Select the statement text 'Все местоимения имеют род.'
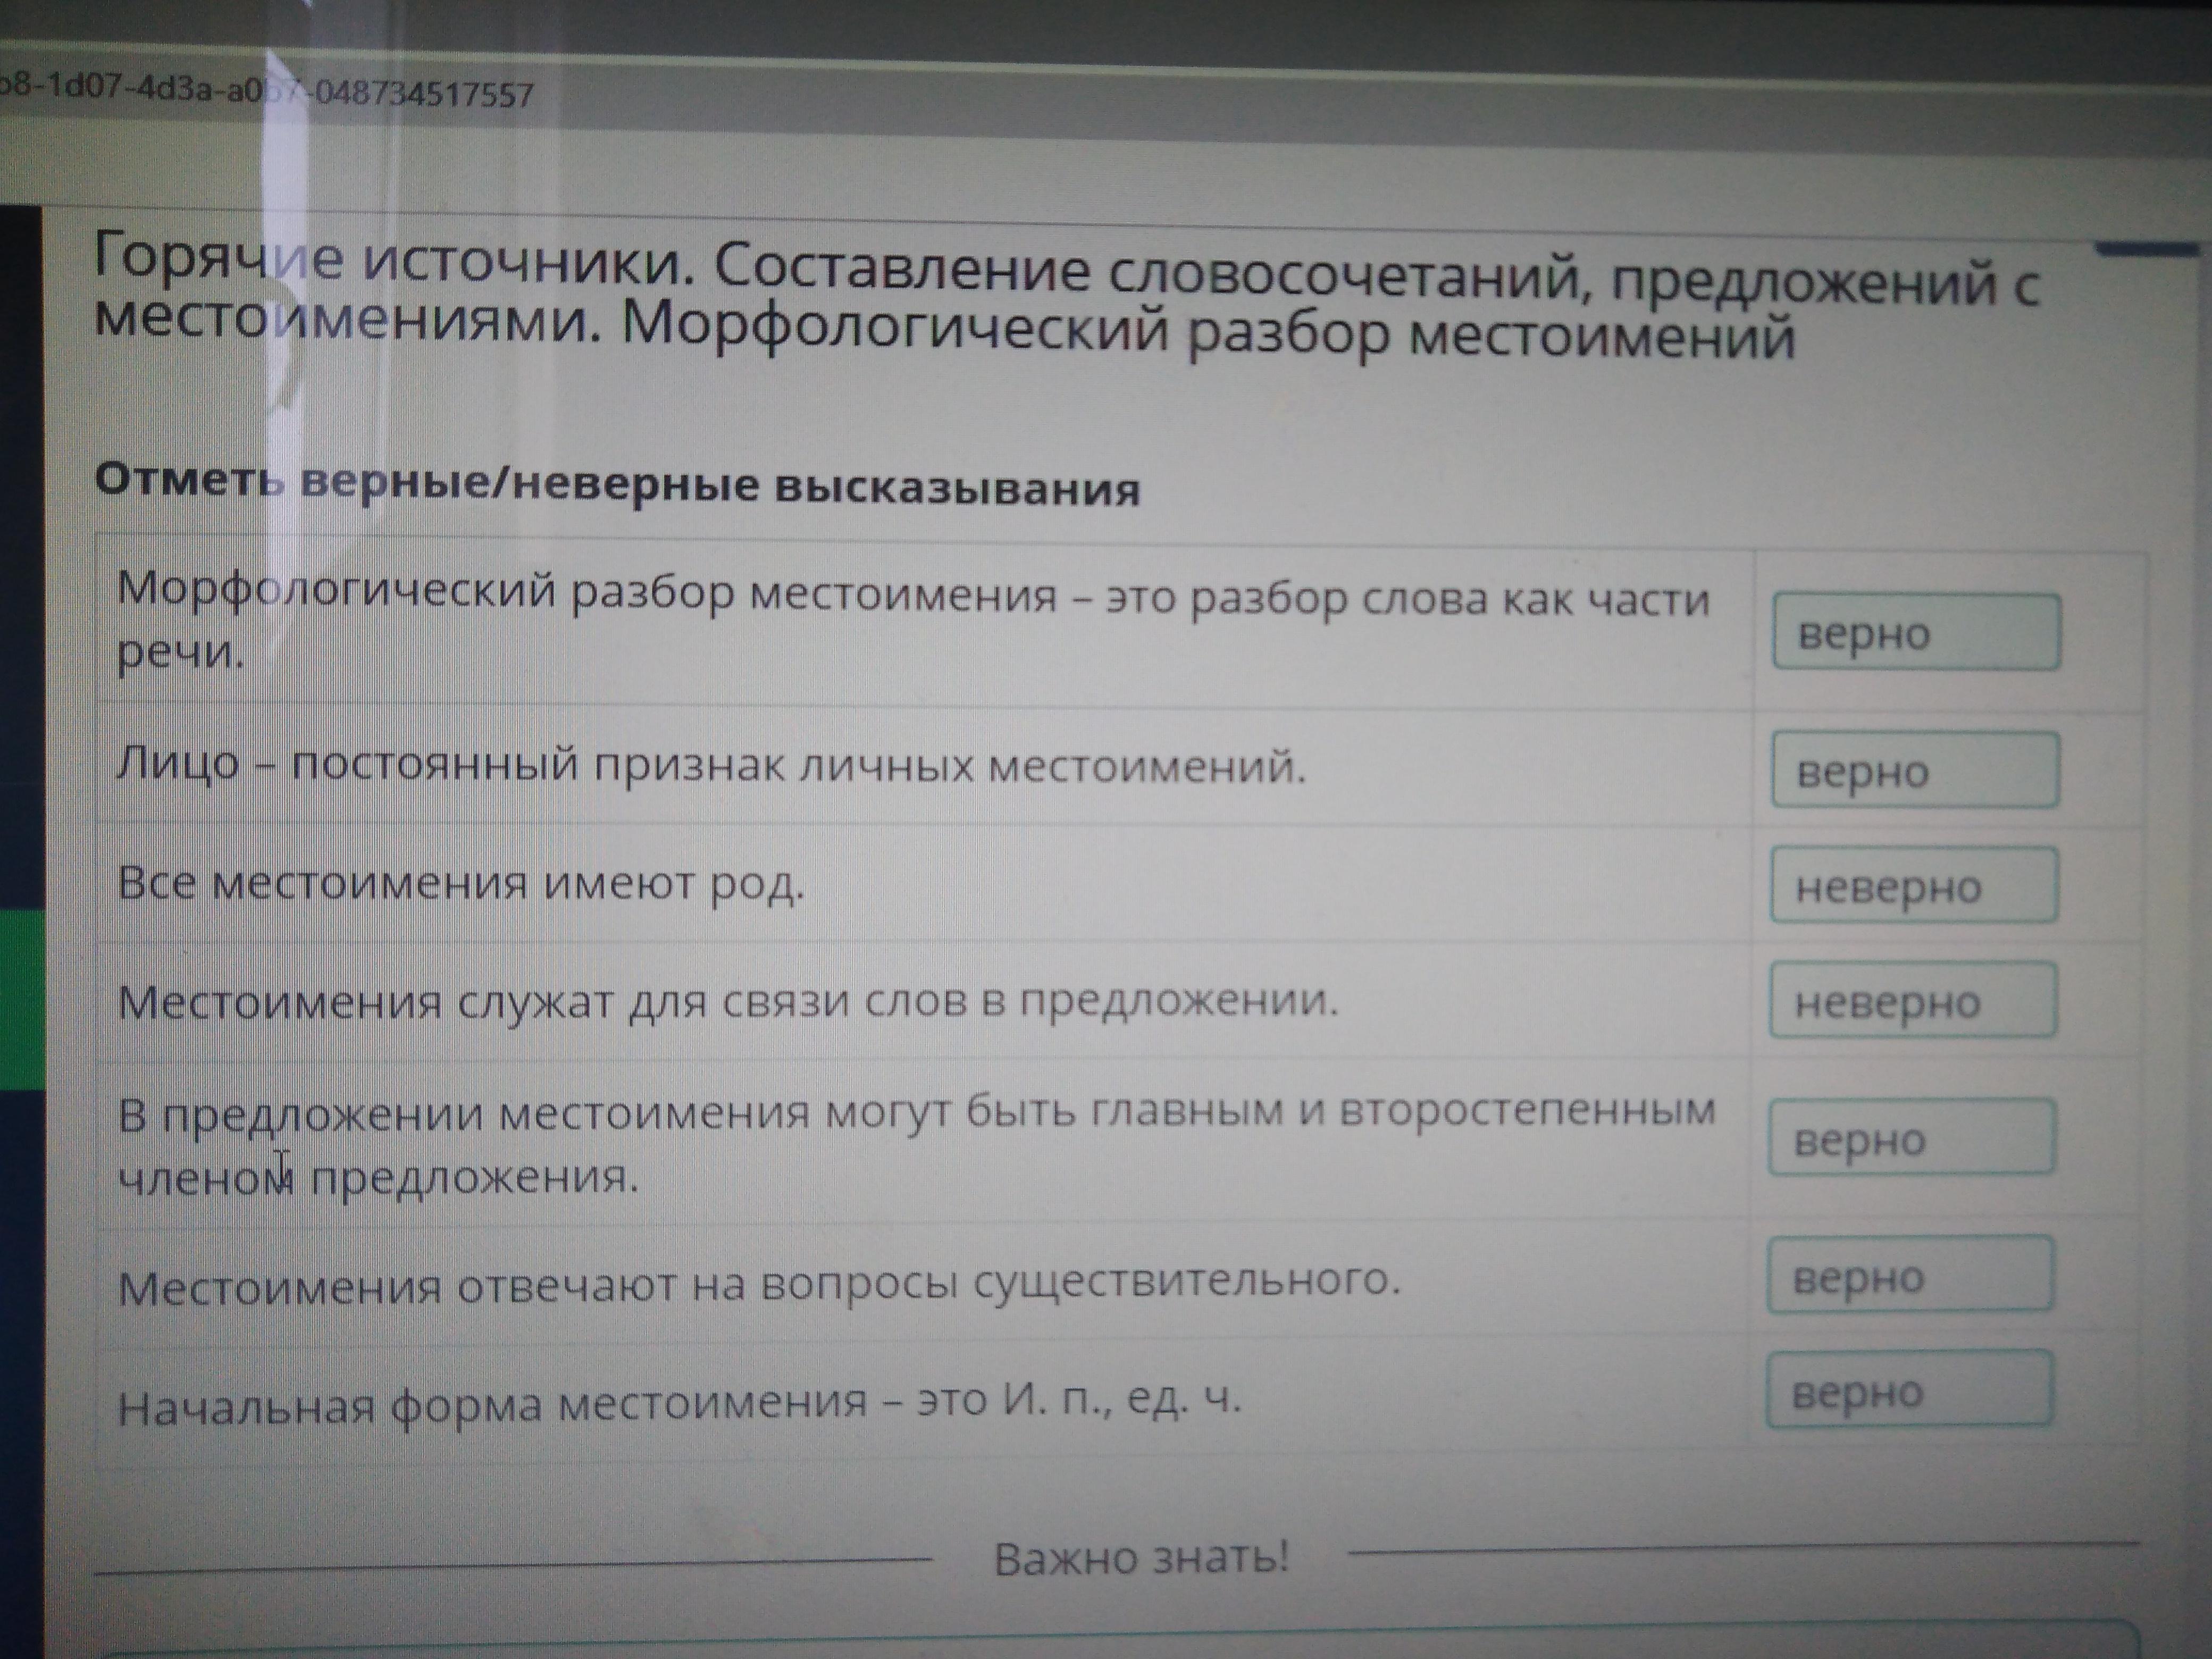This screenshot has height=1659, width=2212. coord(460,884)
